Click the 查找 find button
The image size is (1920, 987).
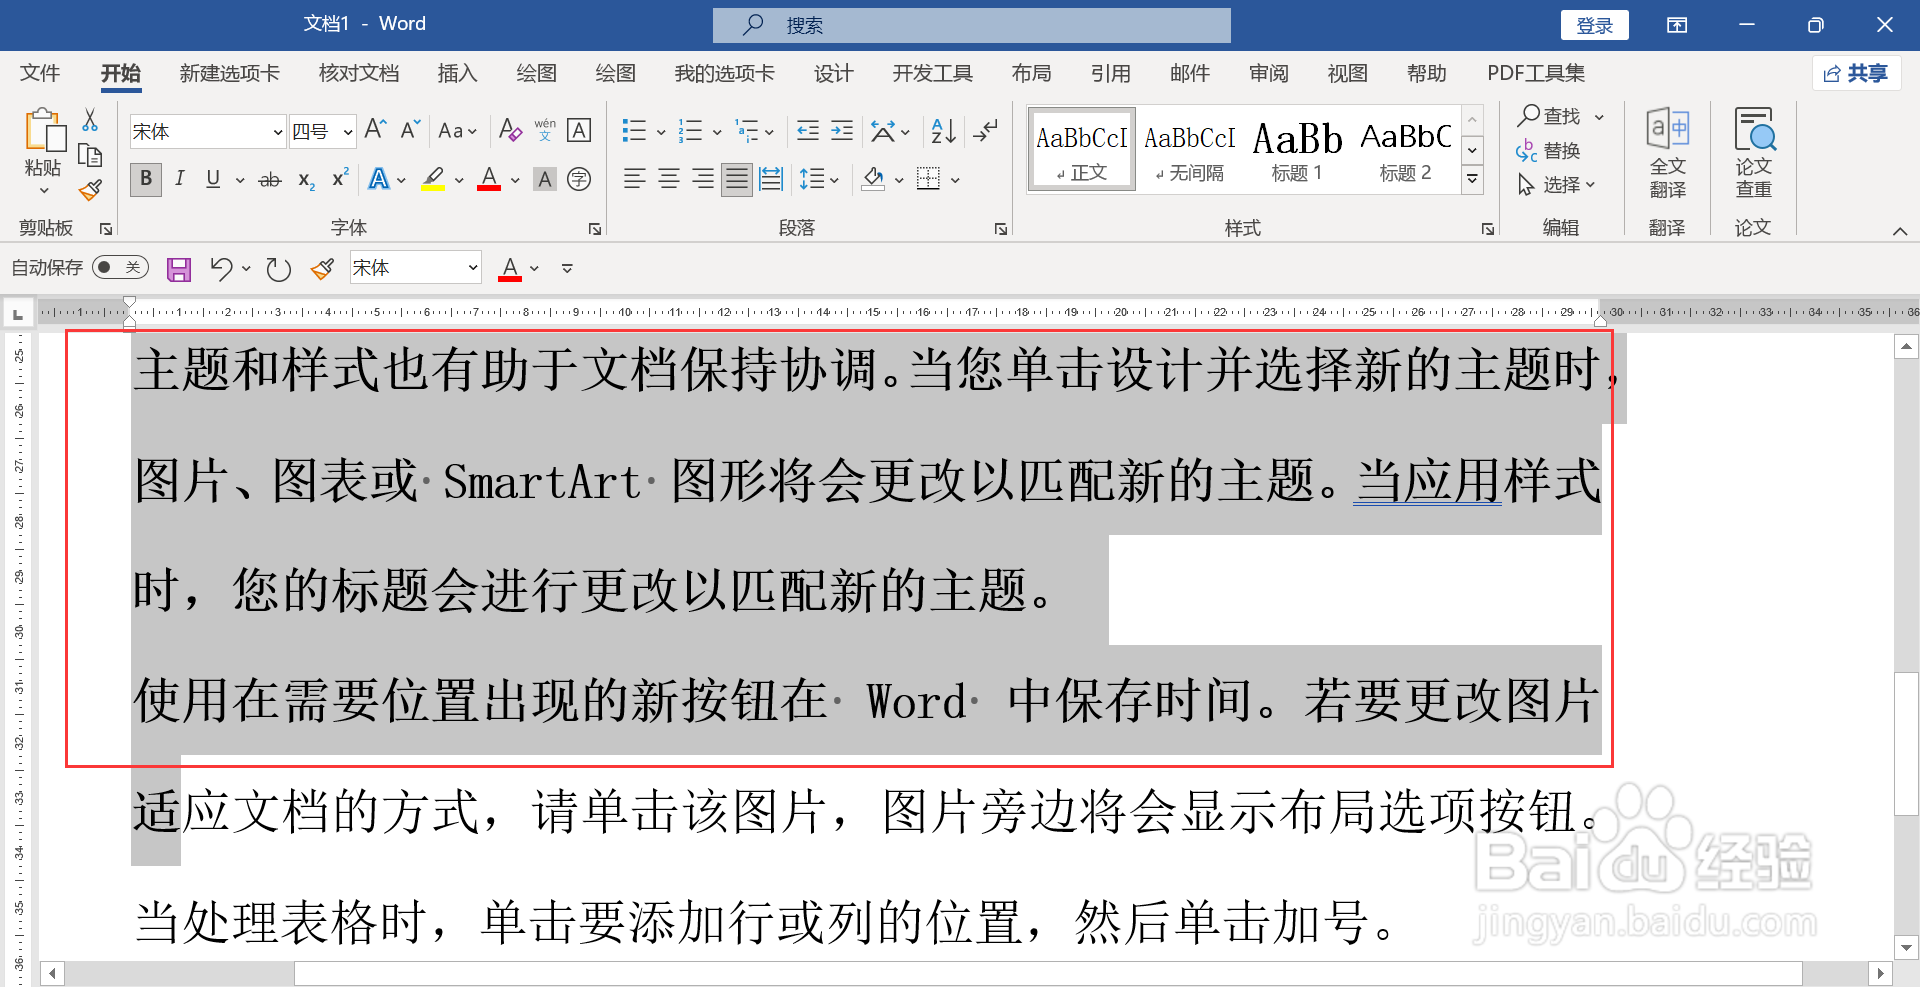1551,116
